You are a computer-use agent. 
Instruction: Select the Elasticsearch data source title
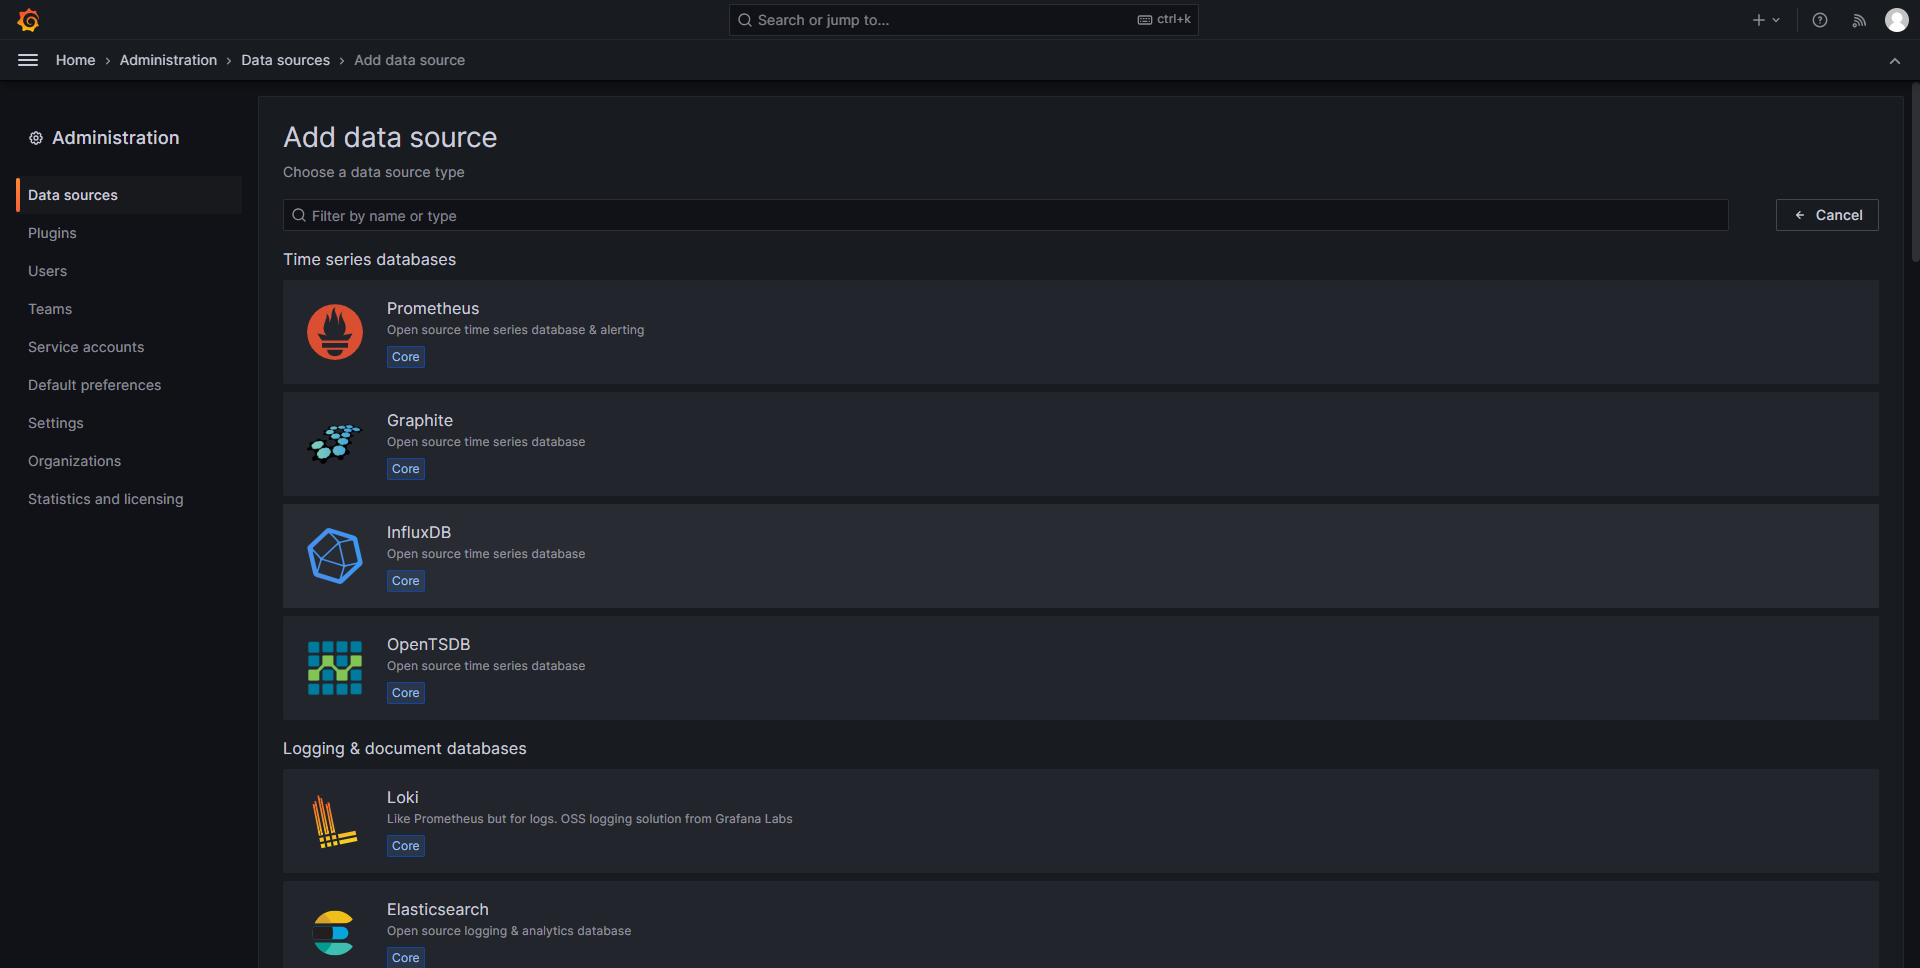[x=438, y=909]
